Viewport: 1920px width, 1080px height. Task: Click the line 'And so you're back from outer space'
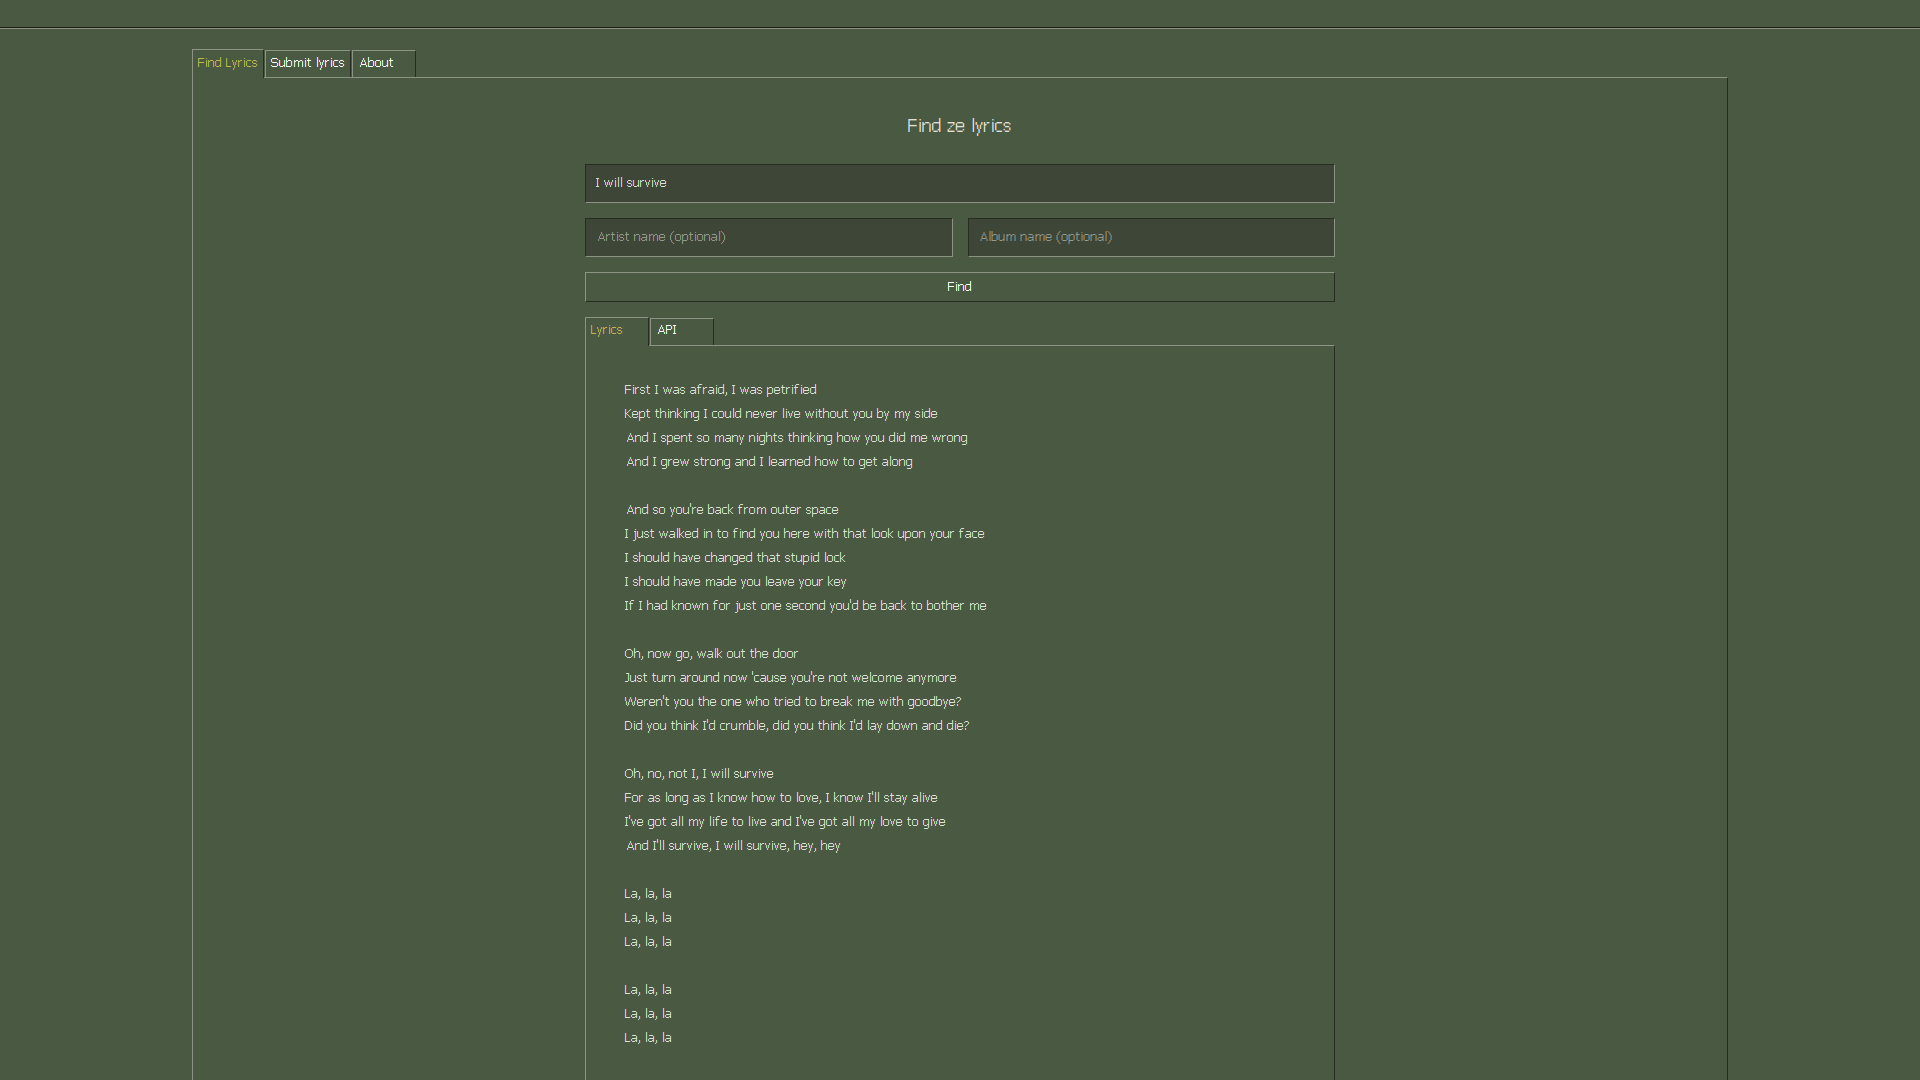coord(732,510)
